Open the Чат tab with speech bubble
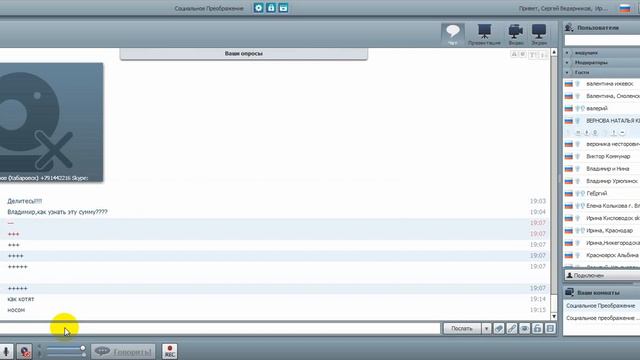Screen dimensions: 640x360 tap(453, 34)
